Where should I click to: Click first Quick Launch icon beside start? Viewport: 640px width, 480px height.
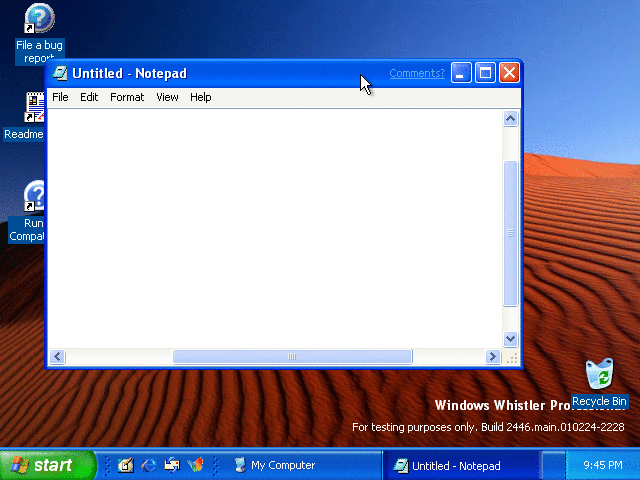[x=126, y=465]
